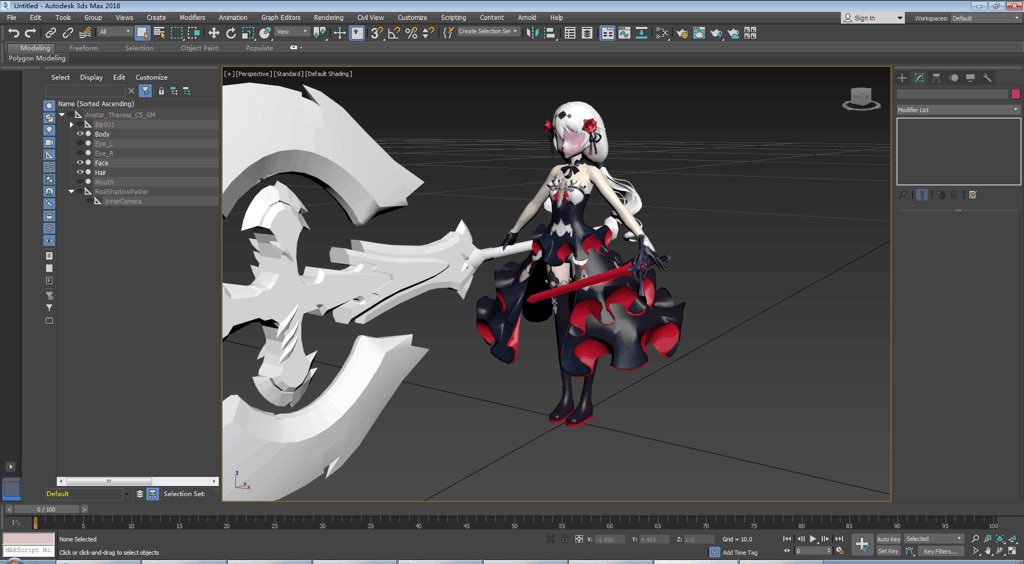Viewport: 1024px width, 564px height.
Task: Switch to the Freeform ribbon tab
Action: click(84, 48)
